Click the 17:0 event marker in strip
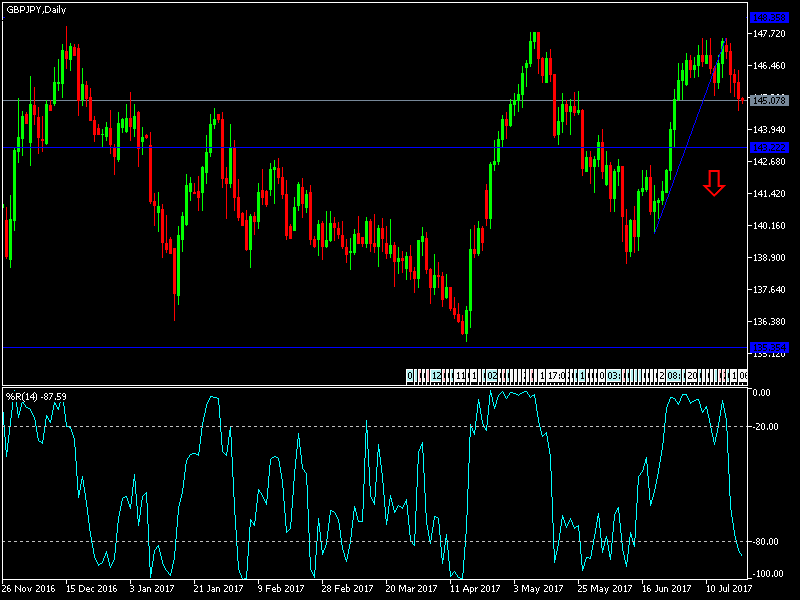Screen dimensions: 800x600 tap(557, 376)
